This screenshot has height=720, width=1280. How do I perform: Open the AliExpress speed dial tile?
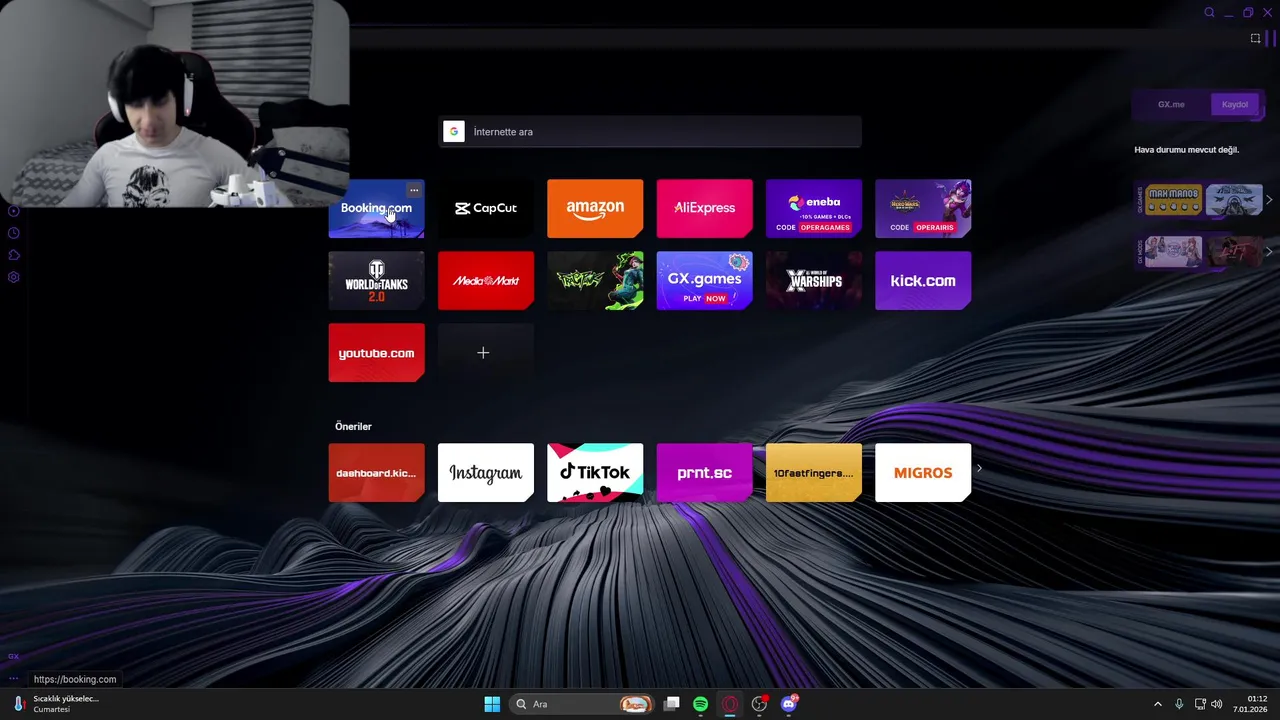click(x=704, y=209)
